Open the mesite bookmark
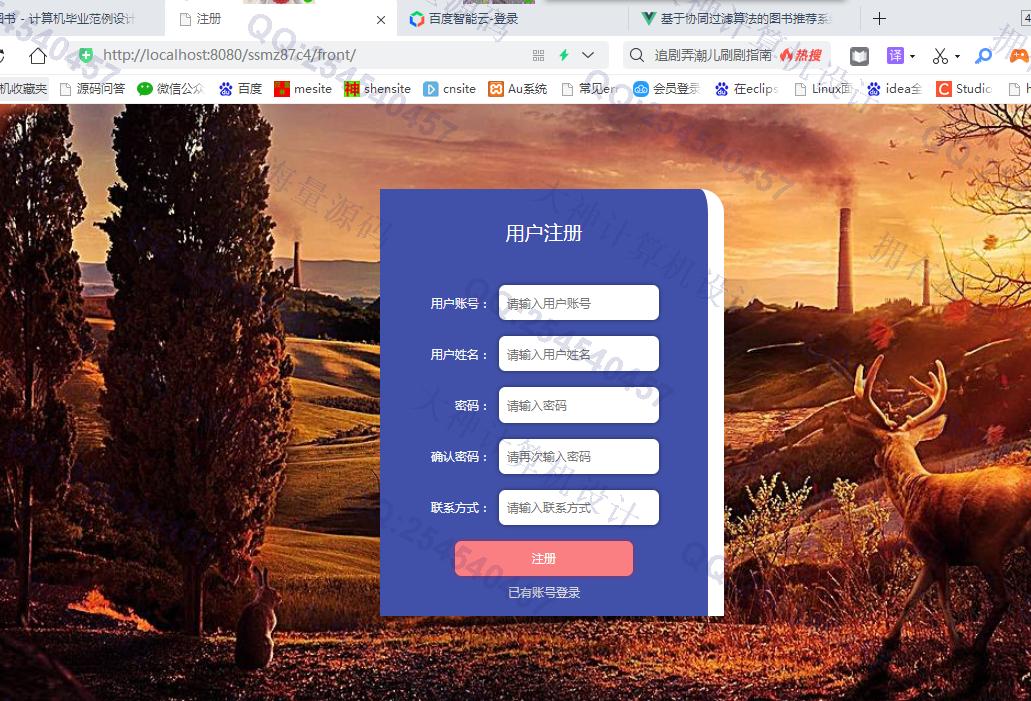 [303, 89]
